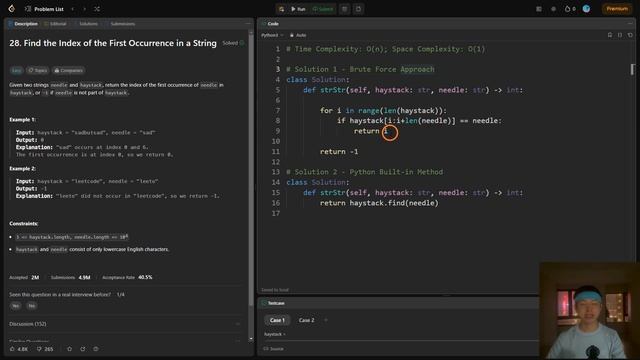Open the Problem List panel

(44, 9)
